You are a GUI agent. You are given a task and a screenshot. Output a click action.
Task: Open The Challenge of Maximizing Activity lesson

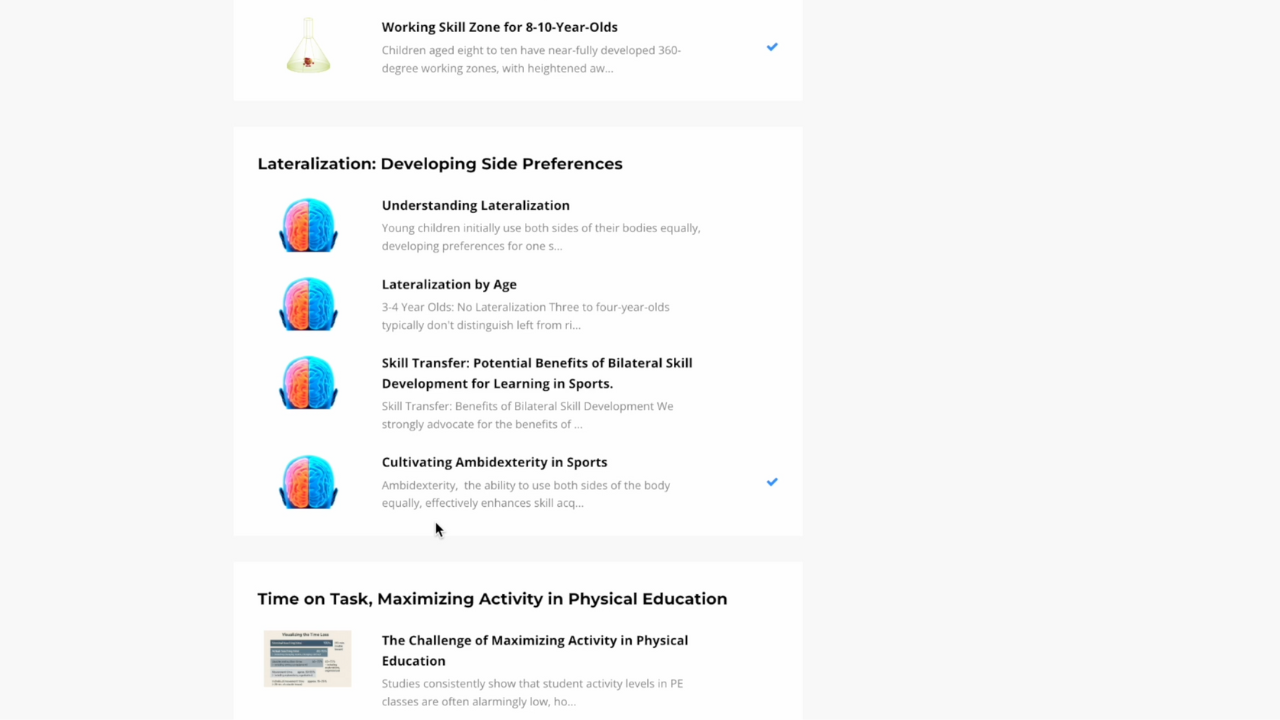tap(535, 650)
